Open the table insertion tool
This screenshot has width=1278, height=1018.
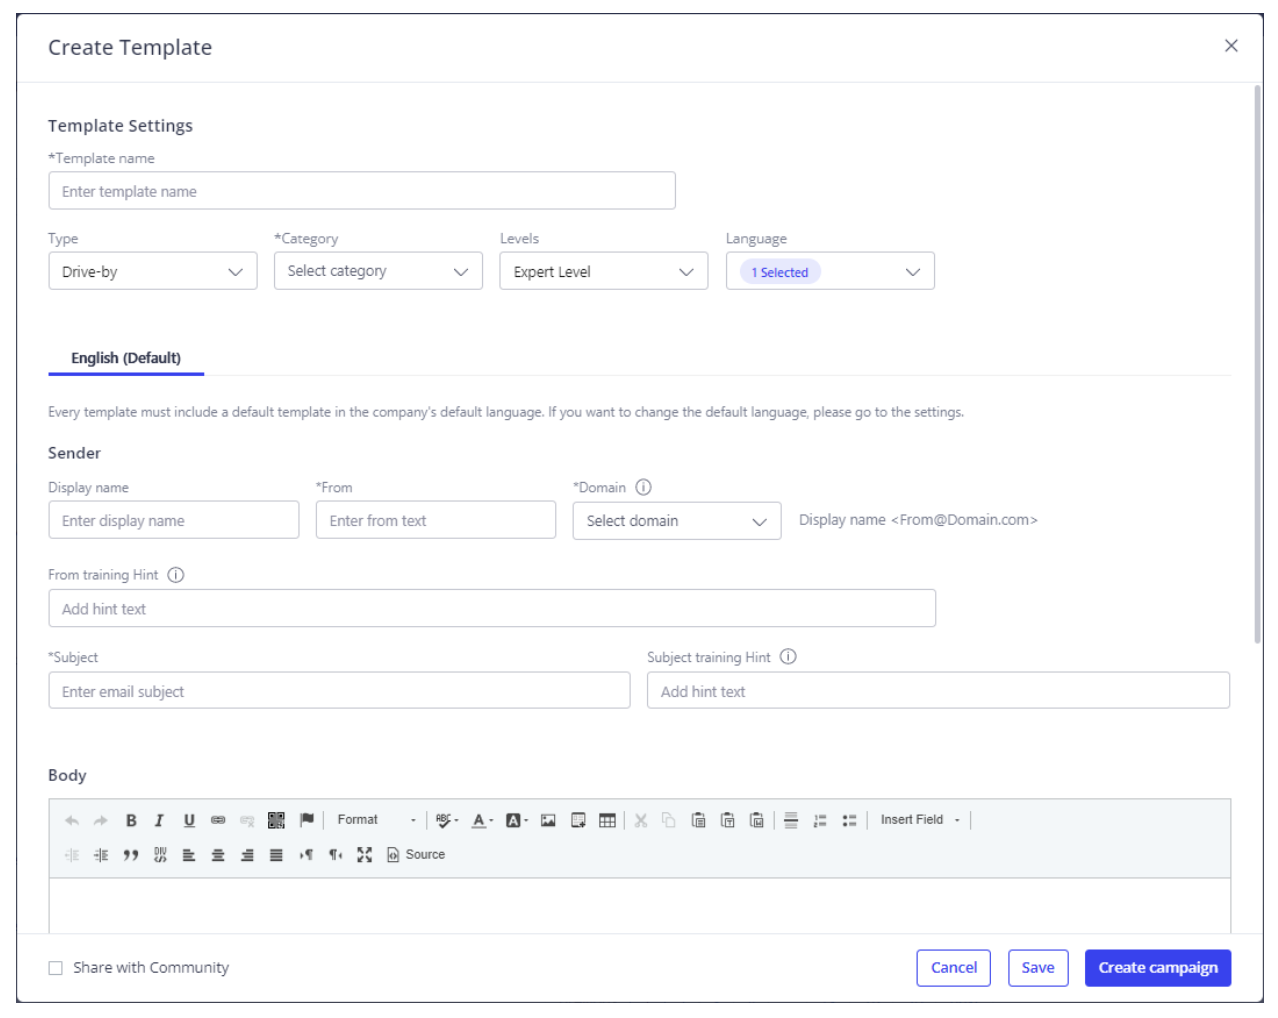coord(607,820)
